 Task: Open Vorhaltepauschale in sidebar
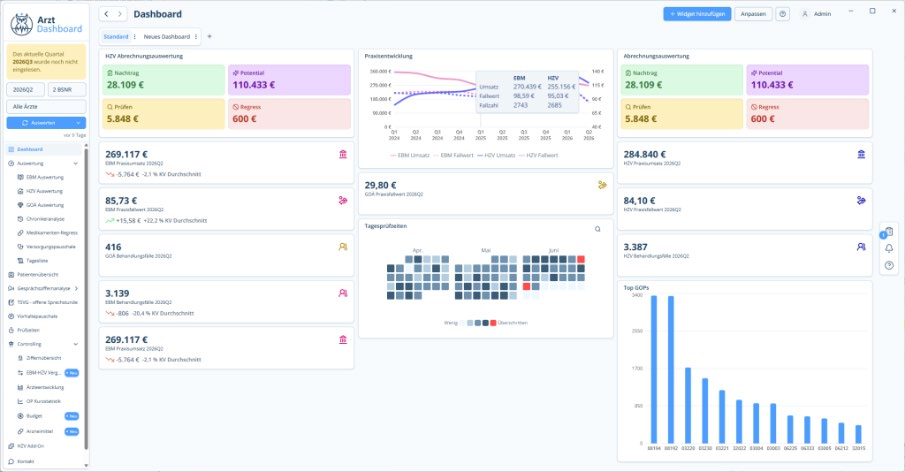click(37, 316)
